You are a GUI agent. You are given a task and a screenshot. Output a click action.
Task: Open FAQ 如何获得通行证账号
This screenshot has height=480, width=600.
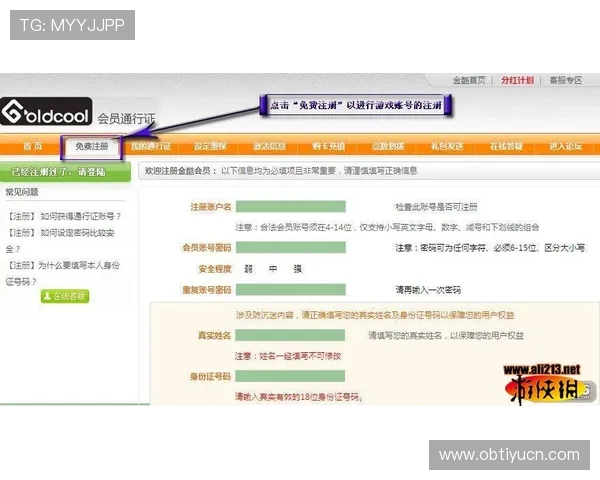coord(64,216)
